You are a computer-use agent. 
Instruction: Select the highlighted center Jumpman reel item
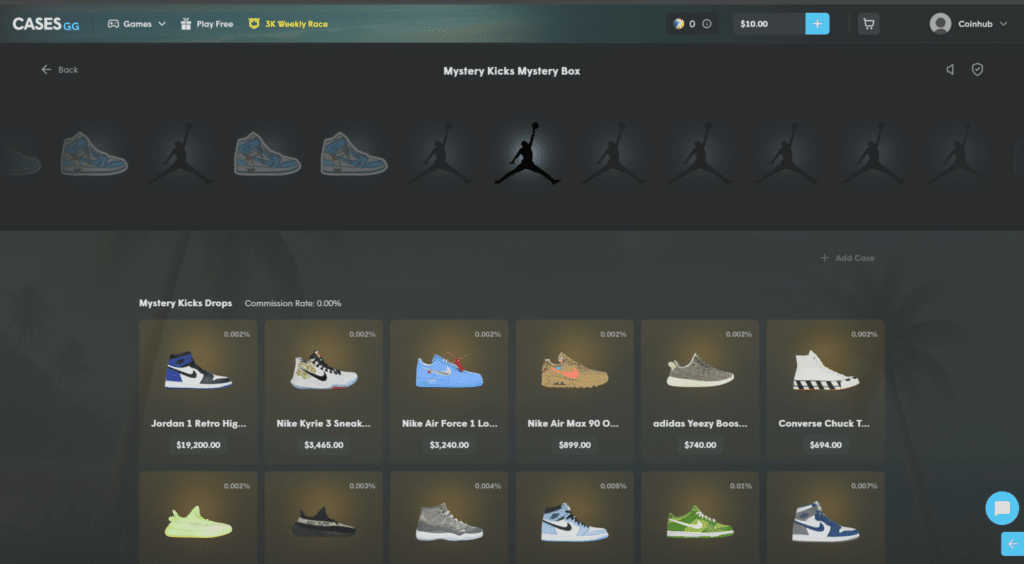click(527, 153)
